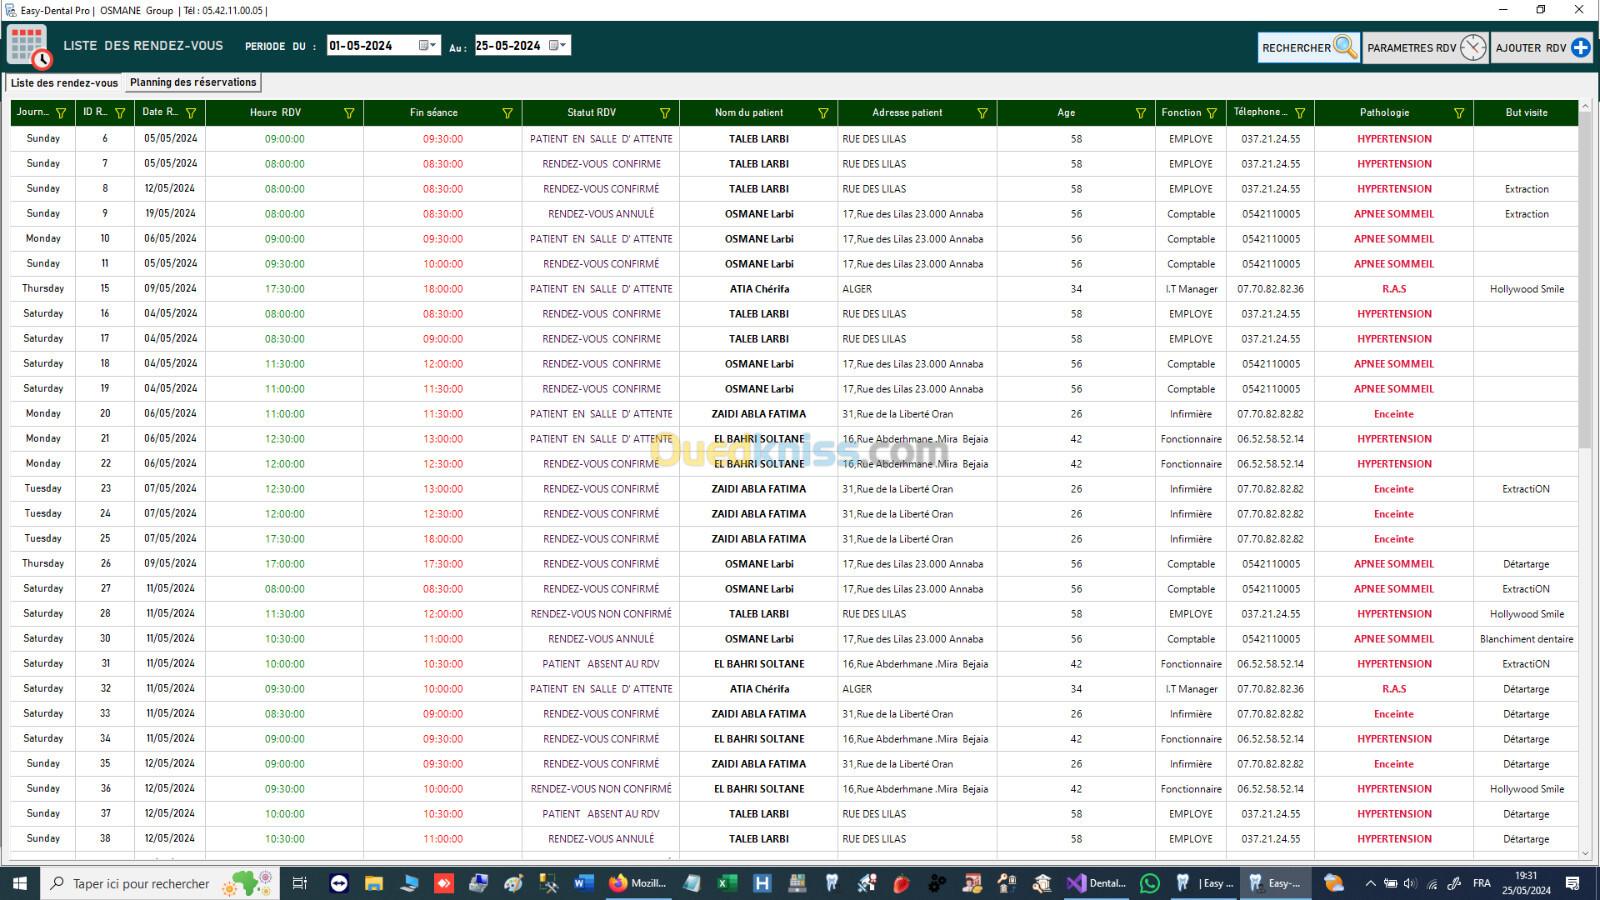Switch to Planning des réservations tab
The height and width of the screenshot is (900, 1600).
click(193, 83)
